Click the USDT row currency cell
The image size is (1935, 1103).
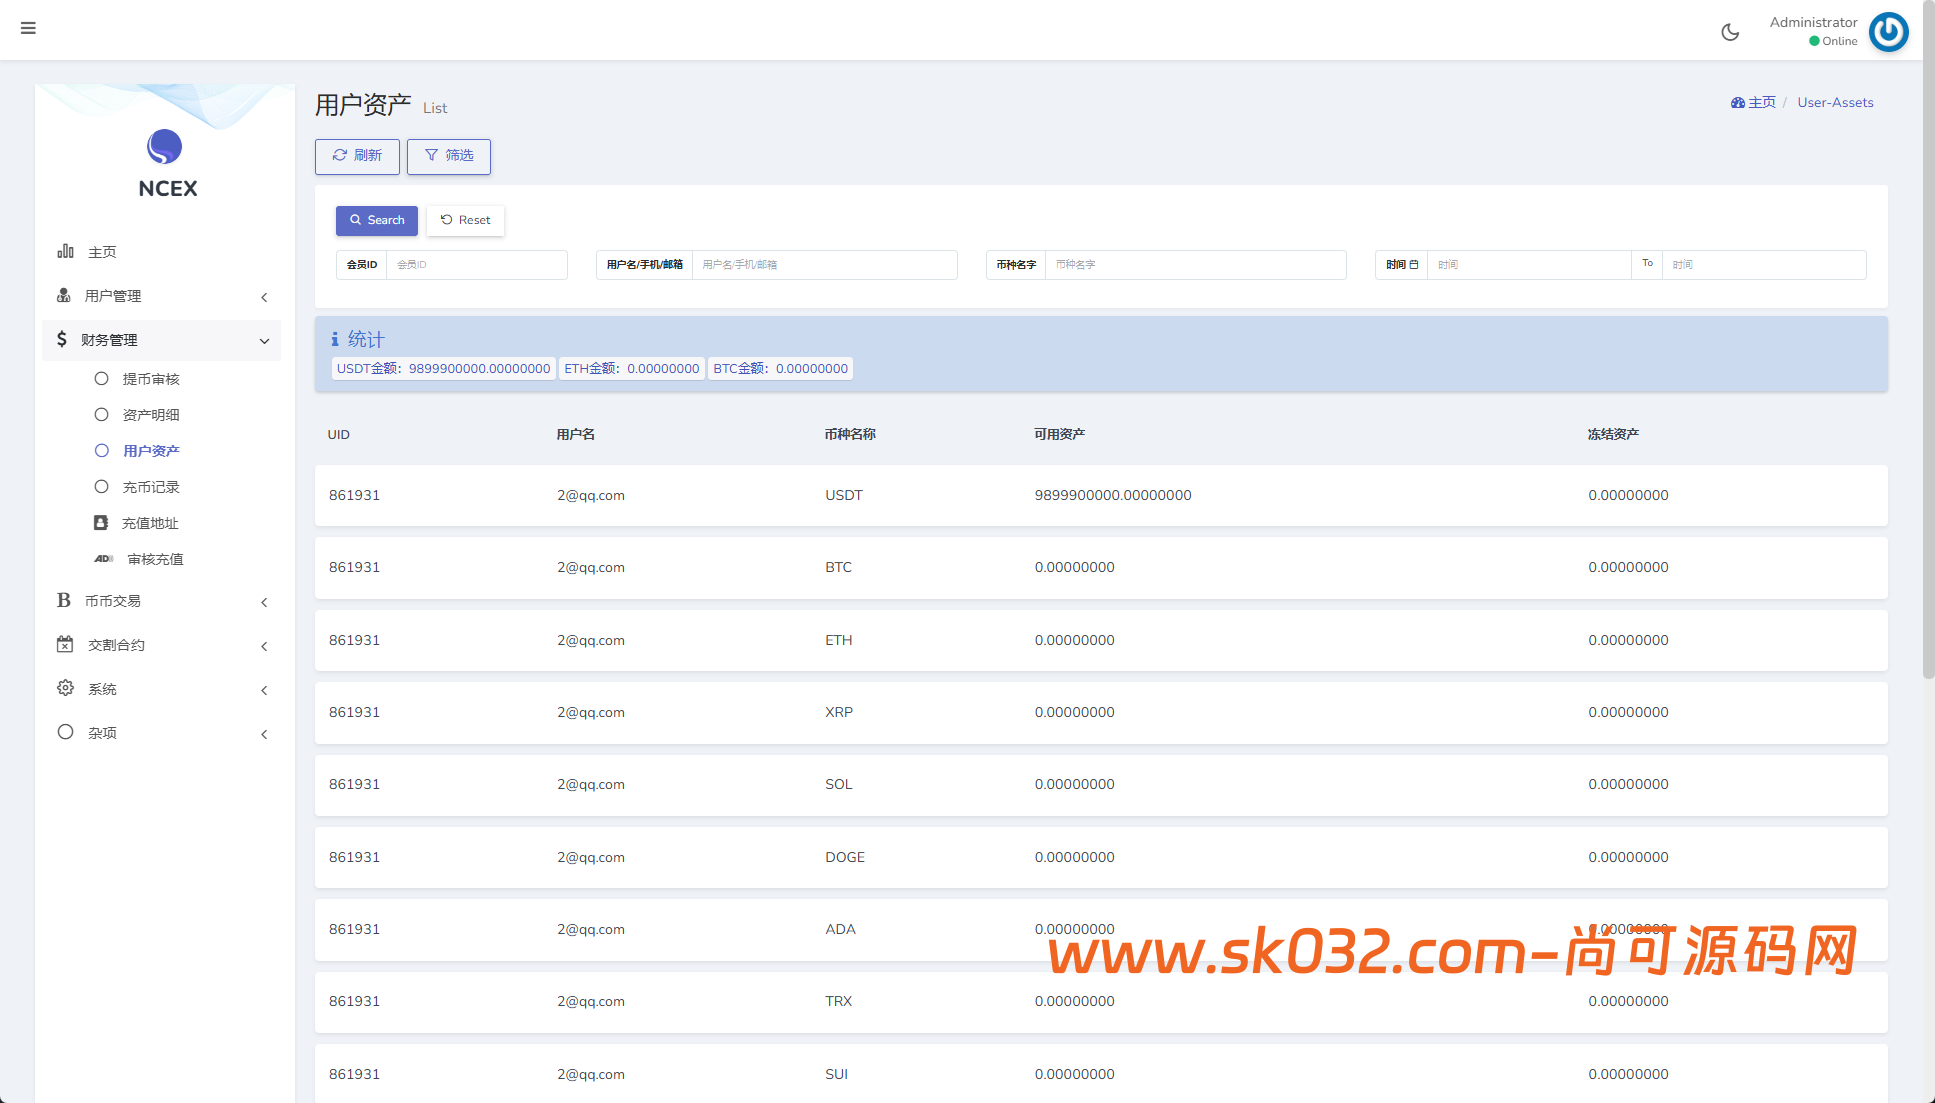843,495
